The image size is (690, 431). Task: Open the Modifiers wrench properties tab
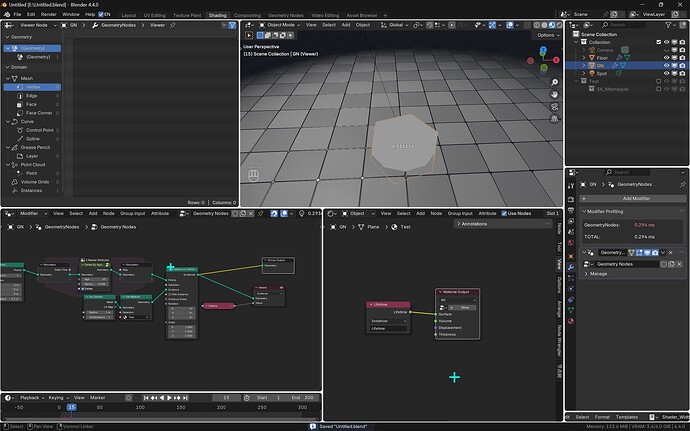[571, 267]
